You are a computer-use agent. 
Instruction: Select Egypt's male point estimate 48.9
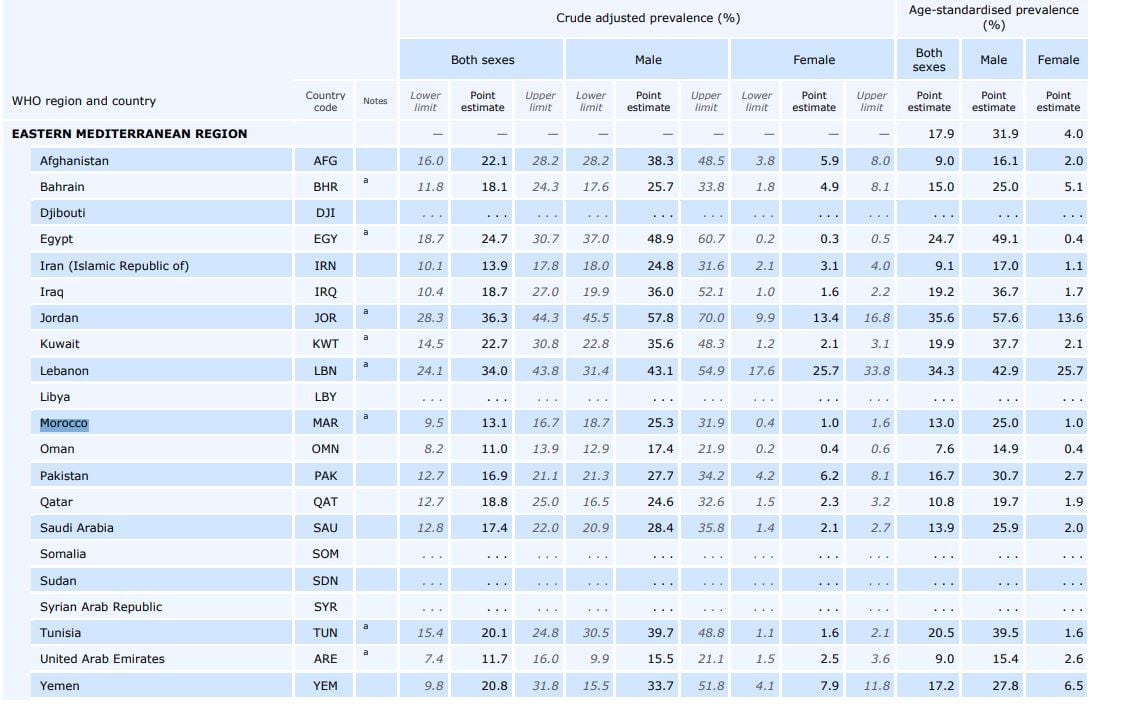point(660,239)
